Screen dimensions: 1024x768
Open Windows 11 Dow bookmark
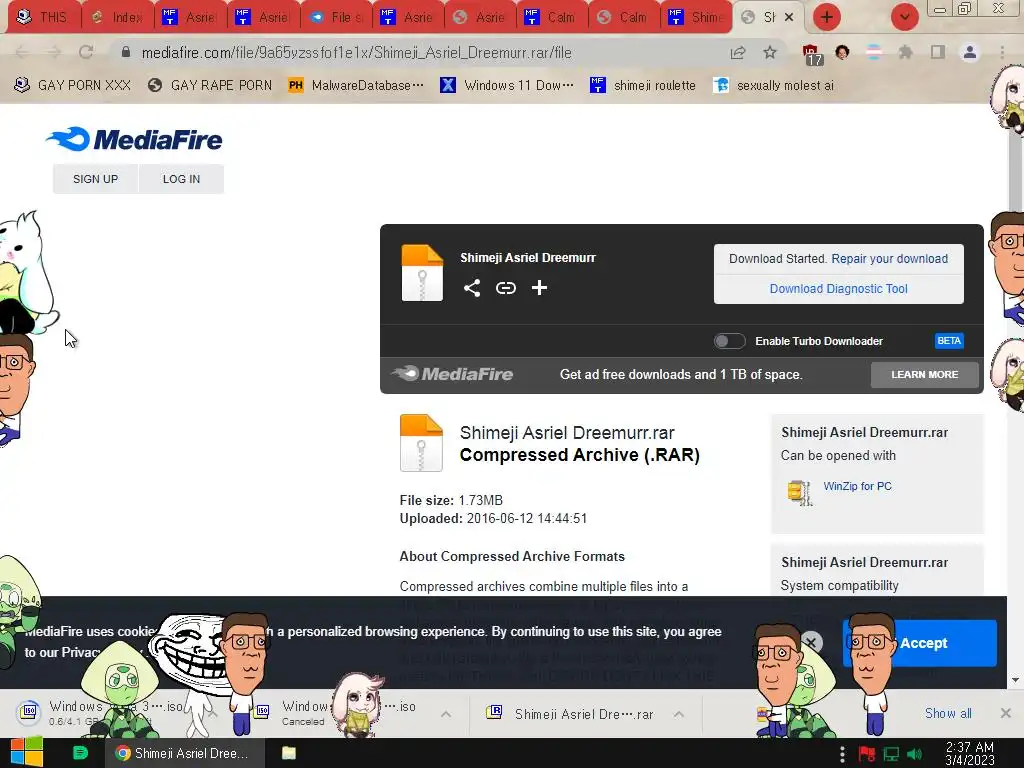(x=507, y=86)
